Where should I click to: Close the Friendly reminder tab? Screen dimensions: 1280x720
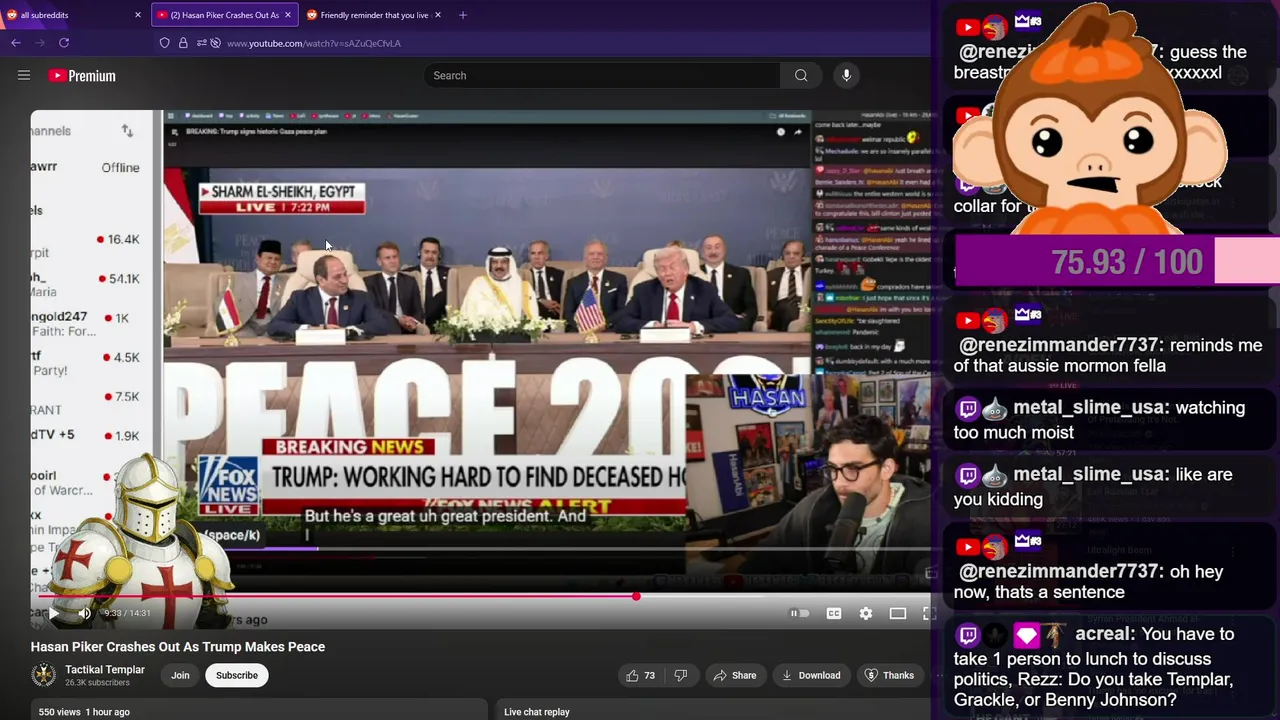click(439, 15)
